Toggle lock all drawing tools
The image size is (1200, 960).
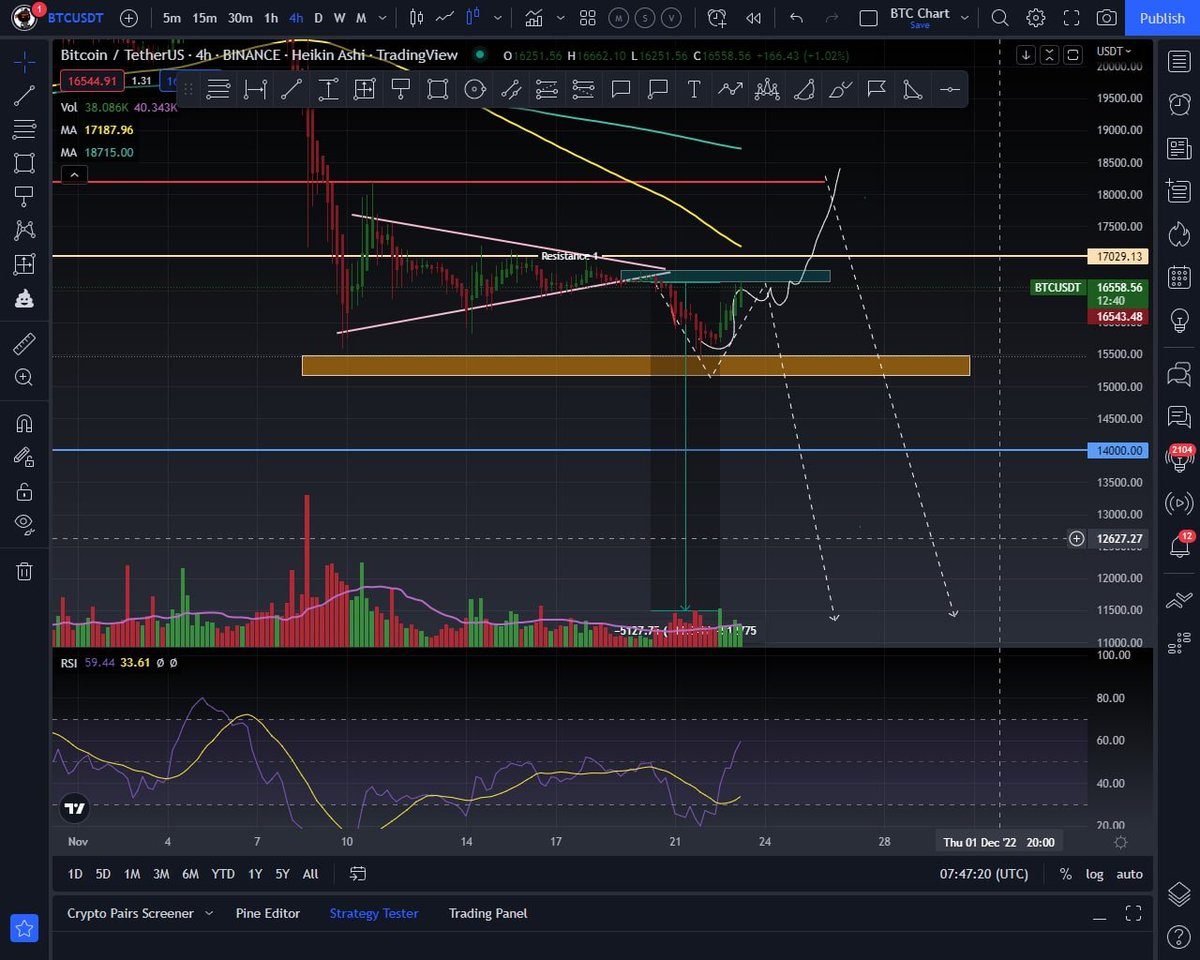pyautogui.click(x=24, y=490)
